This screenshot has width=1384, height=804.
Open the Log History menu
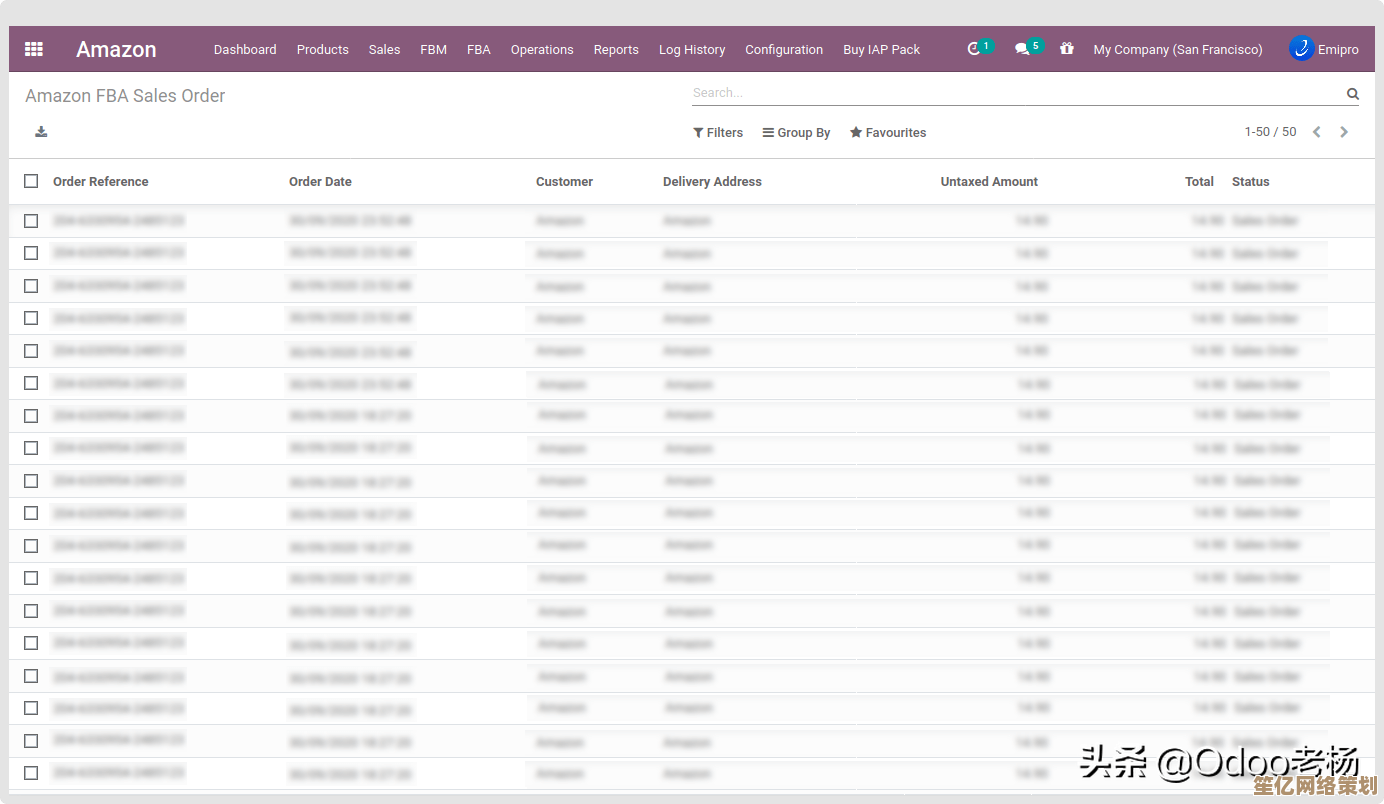(x=692, y=49)
